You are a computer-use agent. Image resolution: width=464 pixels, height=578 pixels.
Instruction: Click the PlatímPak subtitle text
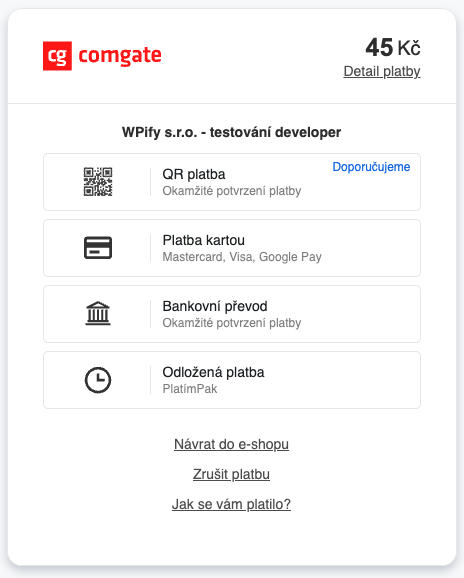click(190, 389)
